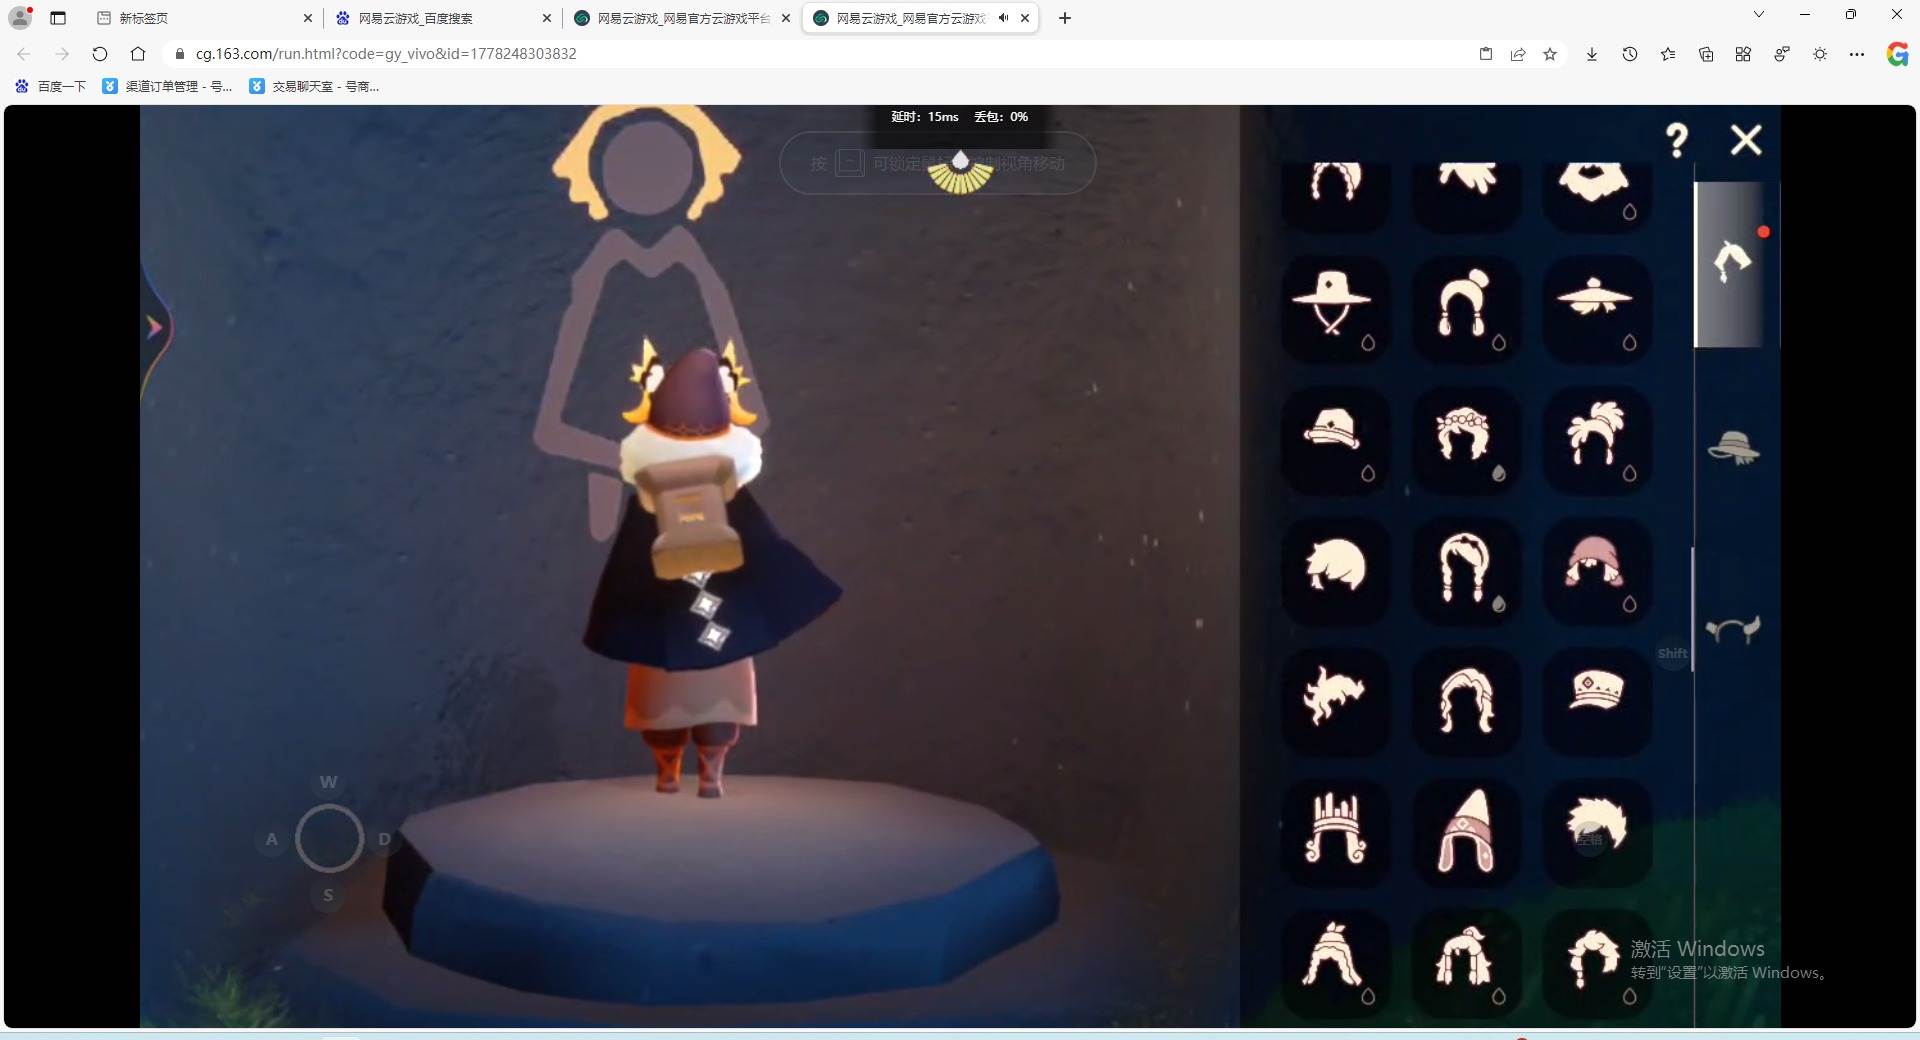Close the 网易云游戏_百度搜索 tab
1920x1040 pixels.
(547, 18)
